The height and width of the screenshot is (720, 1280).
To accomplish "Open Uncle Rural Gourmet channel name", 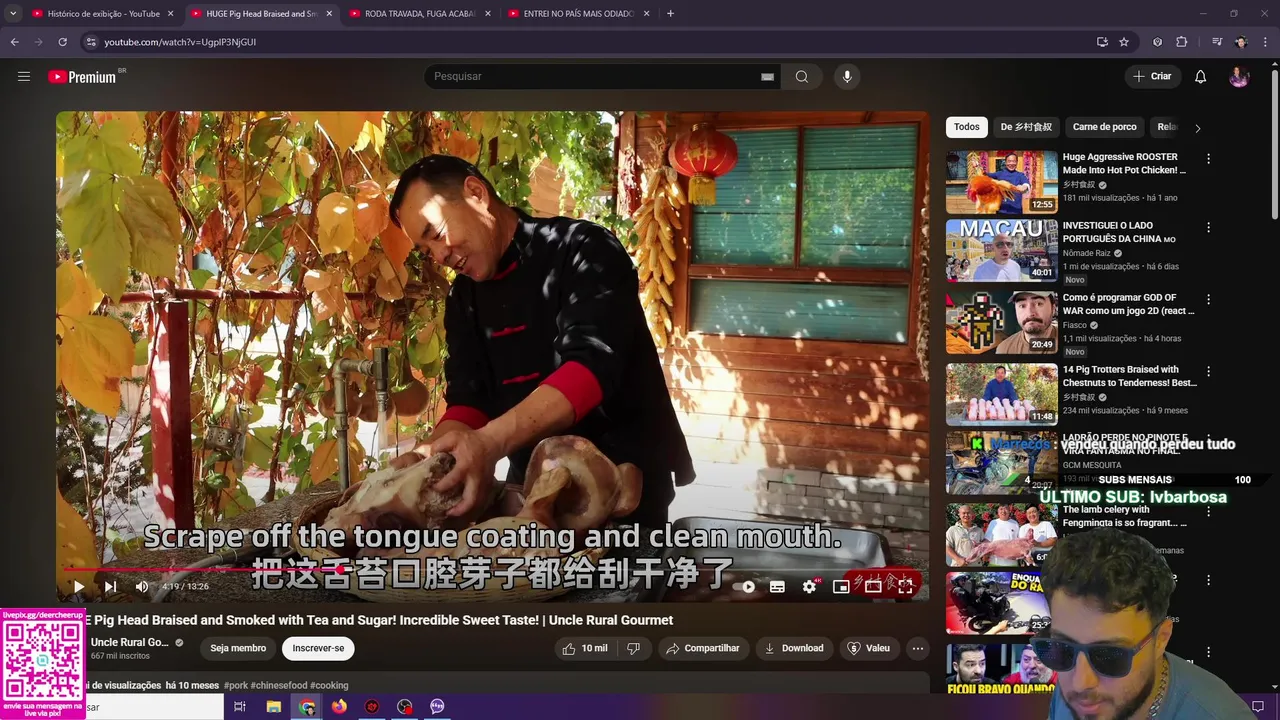I will click(x=129, y=642).
